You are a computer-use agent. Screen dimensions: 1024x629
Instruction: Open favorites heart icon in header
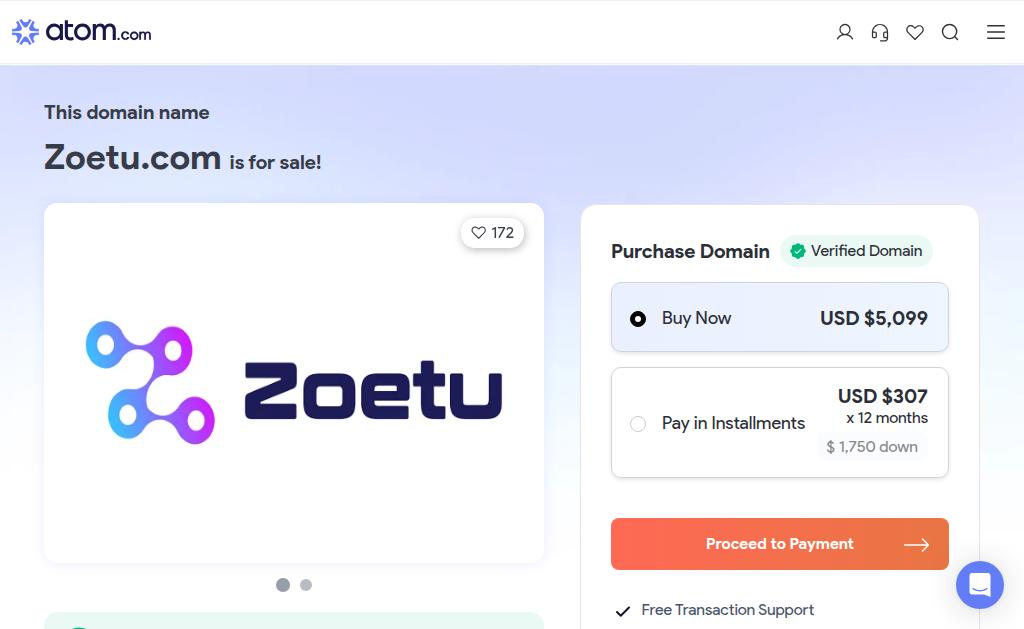point(915,32)
